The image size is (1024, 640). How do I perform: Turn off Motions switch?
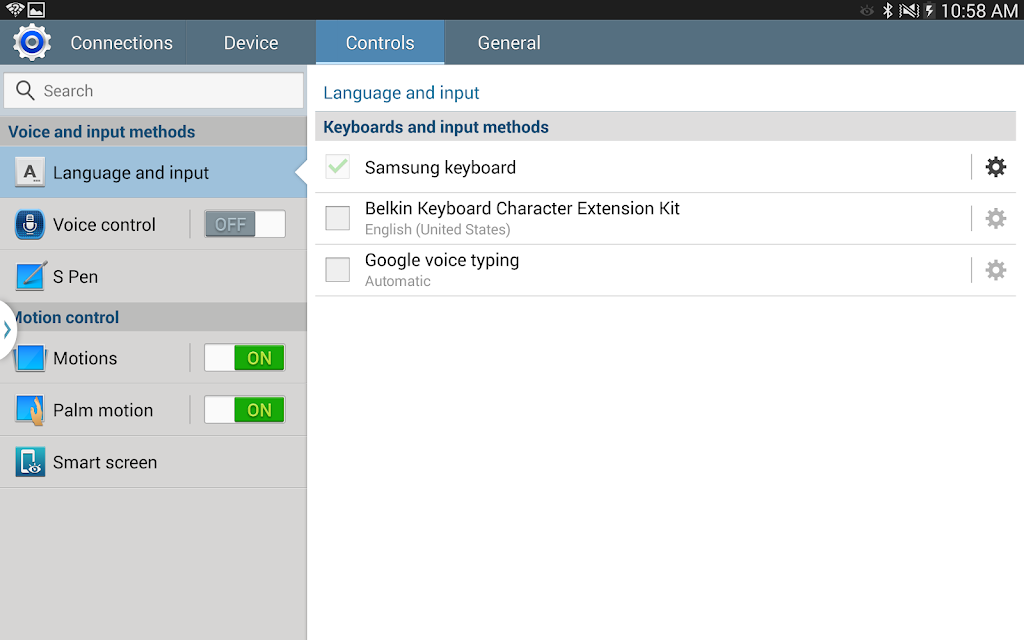click(245, 358)
